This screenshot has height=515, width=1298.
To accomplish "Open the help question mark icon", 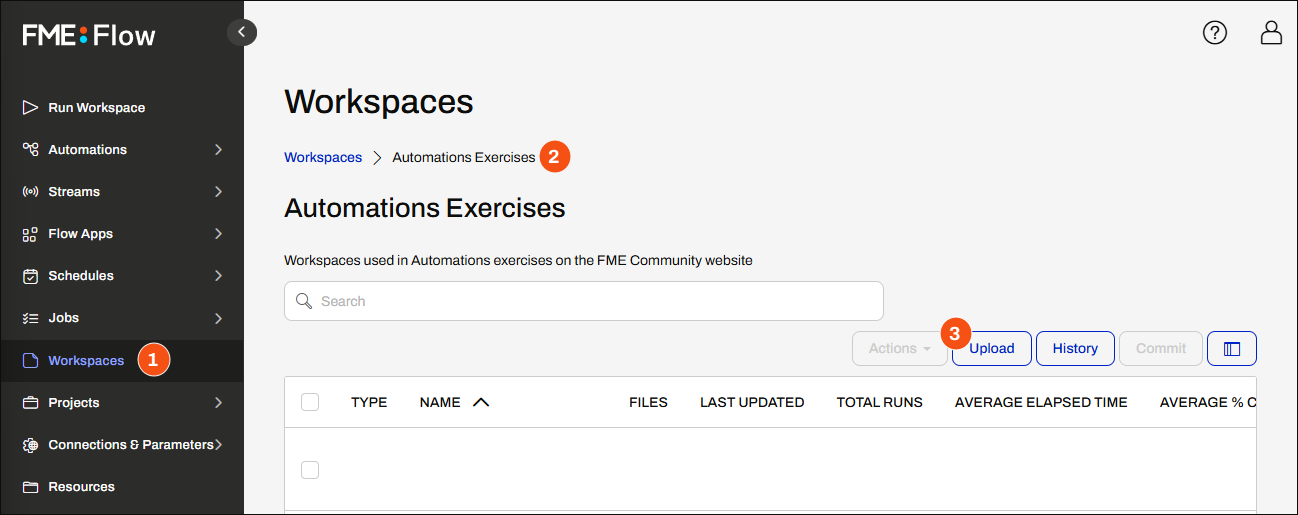I will [x=1214, y=33].
